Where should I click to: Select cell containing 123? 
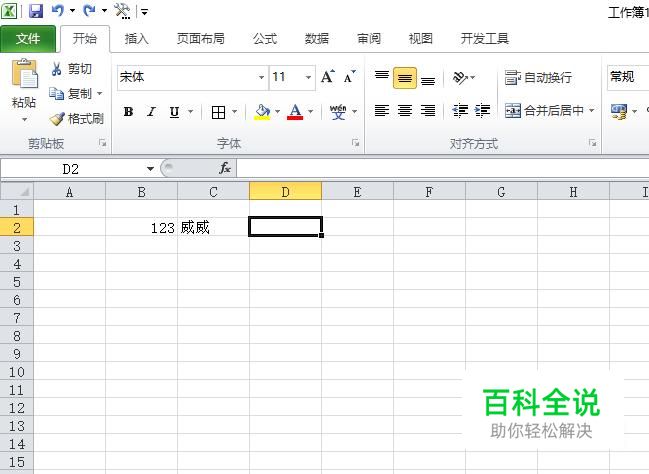coord(142,228)
